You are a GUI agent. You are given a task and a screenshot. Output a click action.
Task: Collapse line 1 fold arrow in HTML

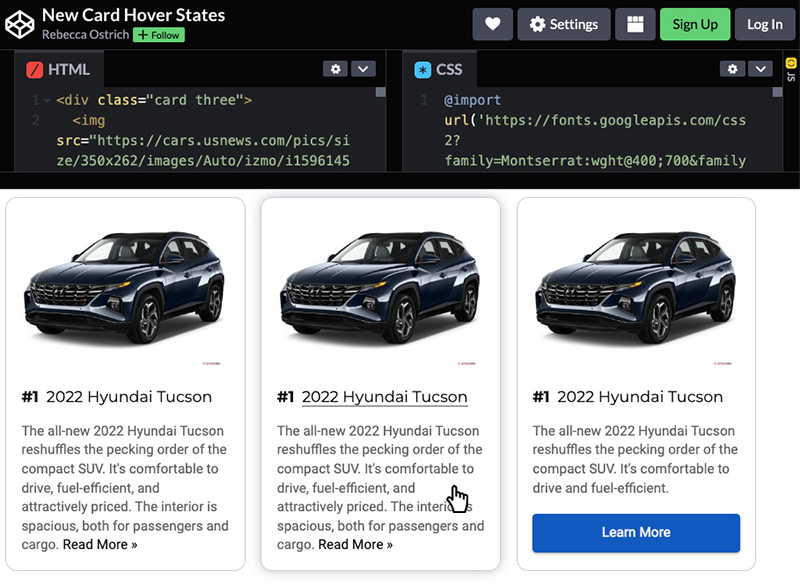[x=47, y=100]
